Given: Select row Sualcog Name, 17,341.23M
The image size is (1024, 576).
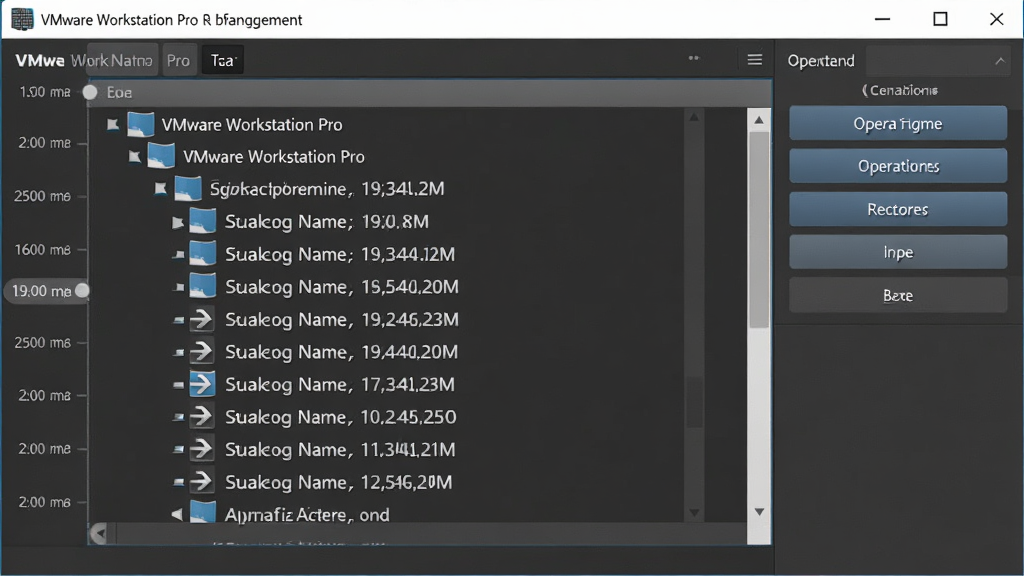Looking at the screenshot, I should [x=340, y=384].
